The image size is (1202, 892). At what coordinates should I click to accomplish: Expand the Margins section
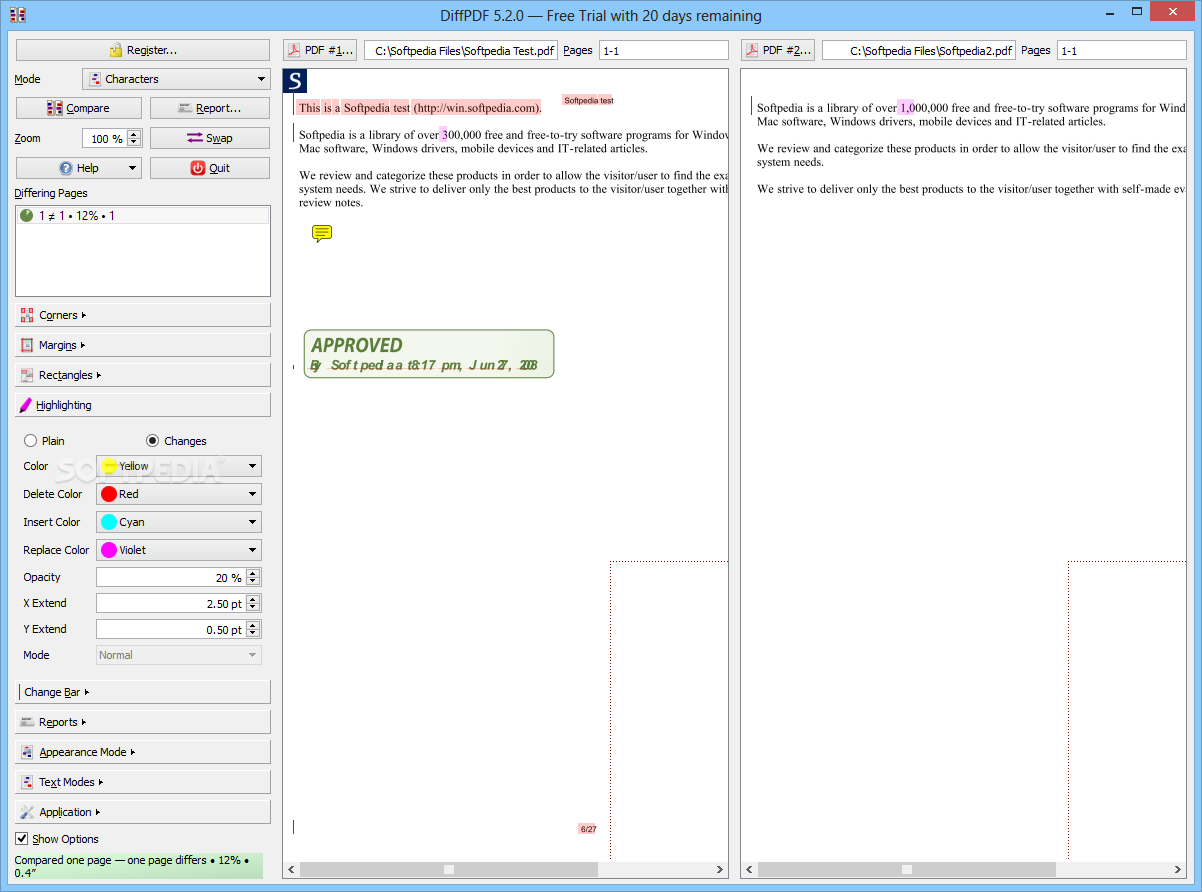[143, 345]
